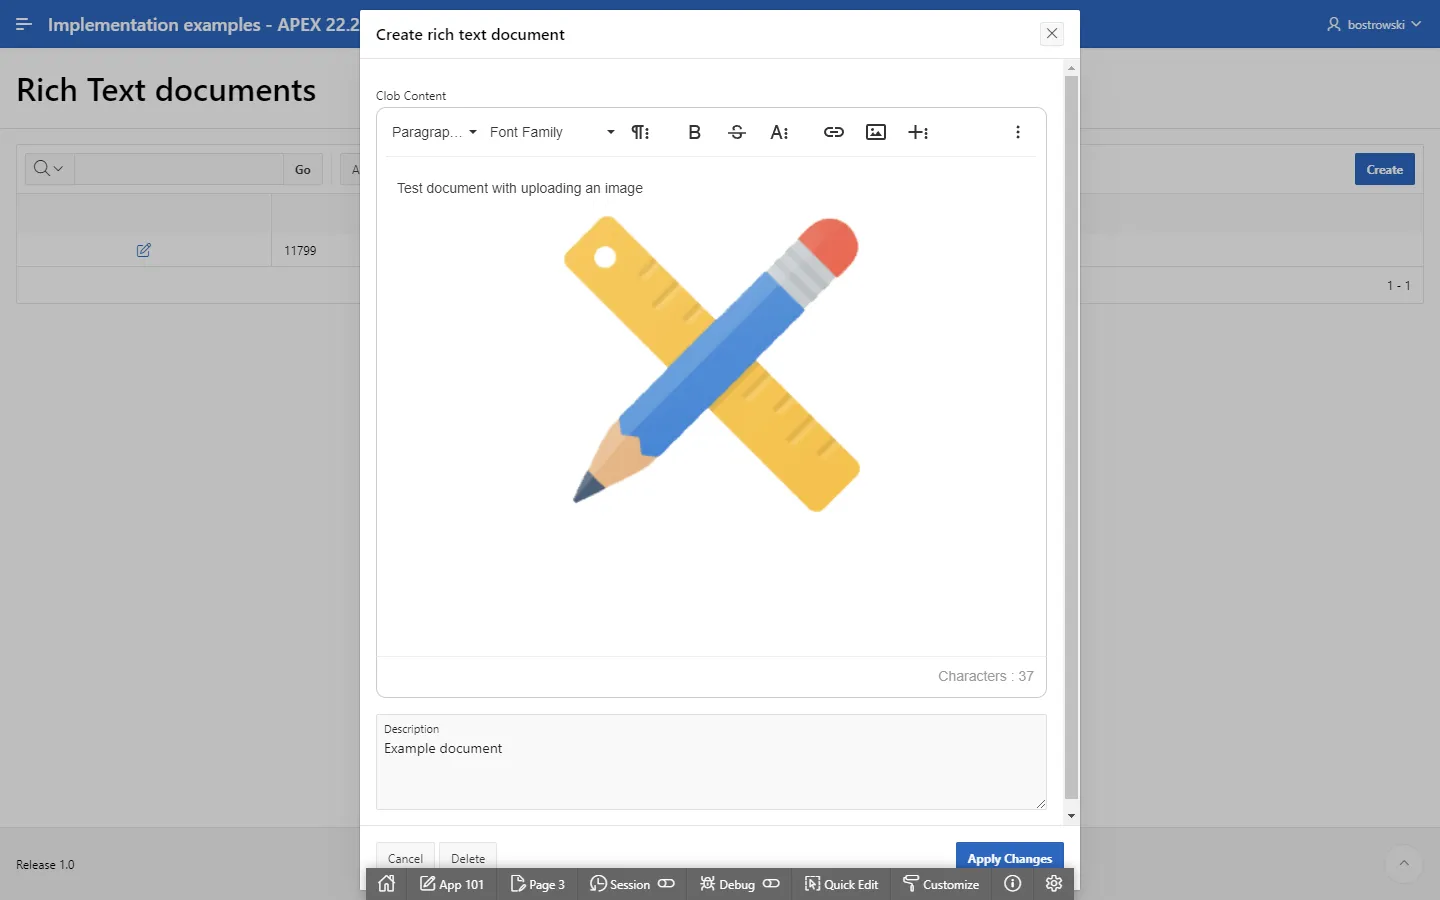Toggle the Session switch in developer toolbar
The height and width of the screenshot is (900, 1440).
(666, 884)
